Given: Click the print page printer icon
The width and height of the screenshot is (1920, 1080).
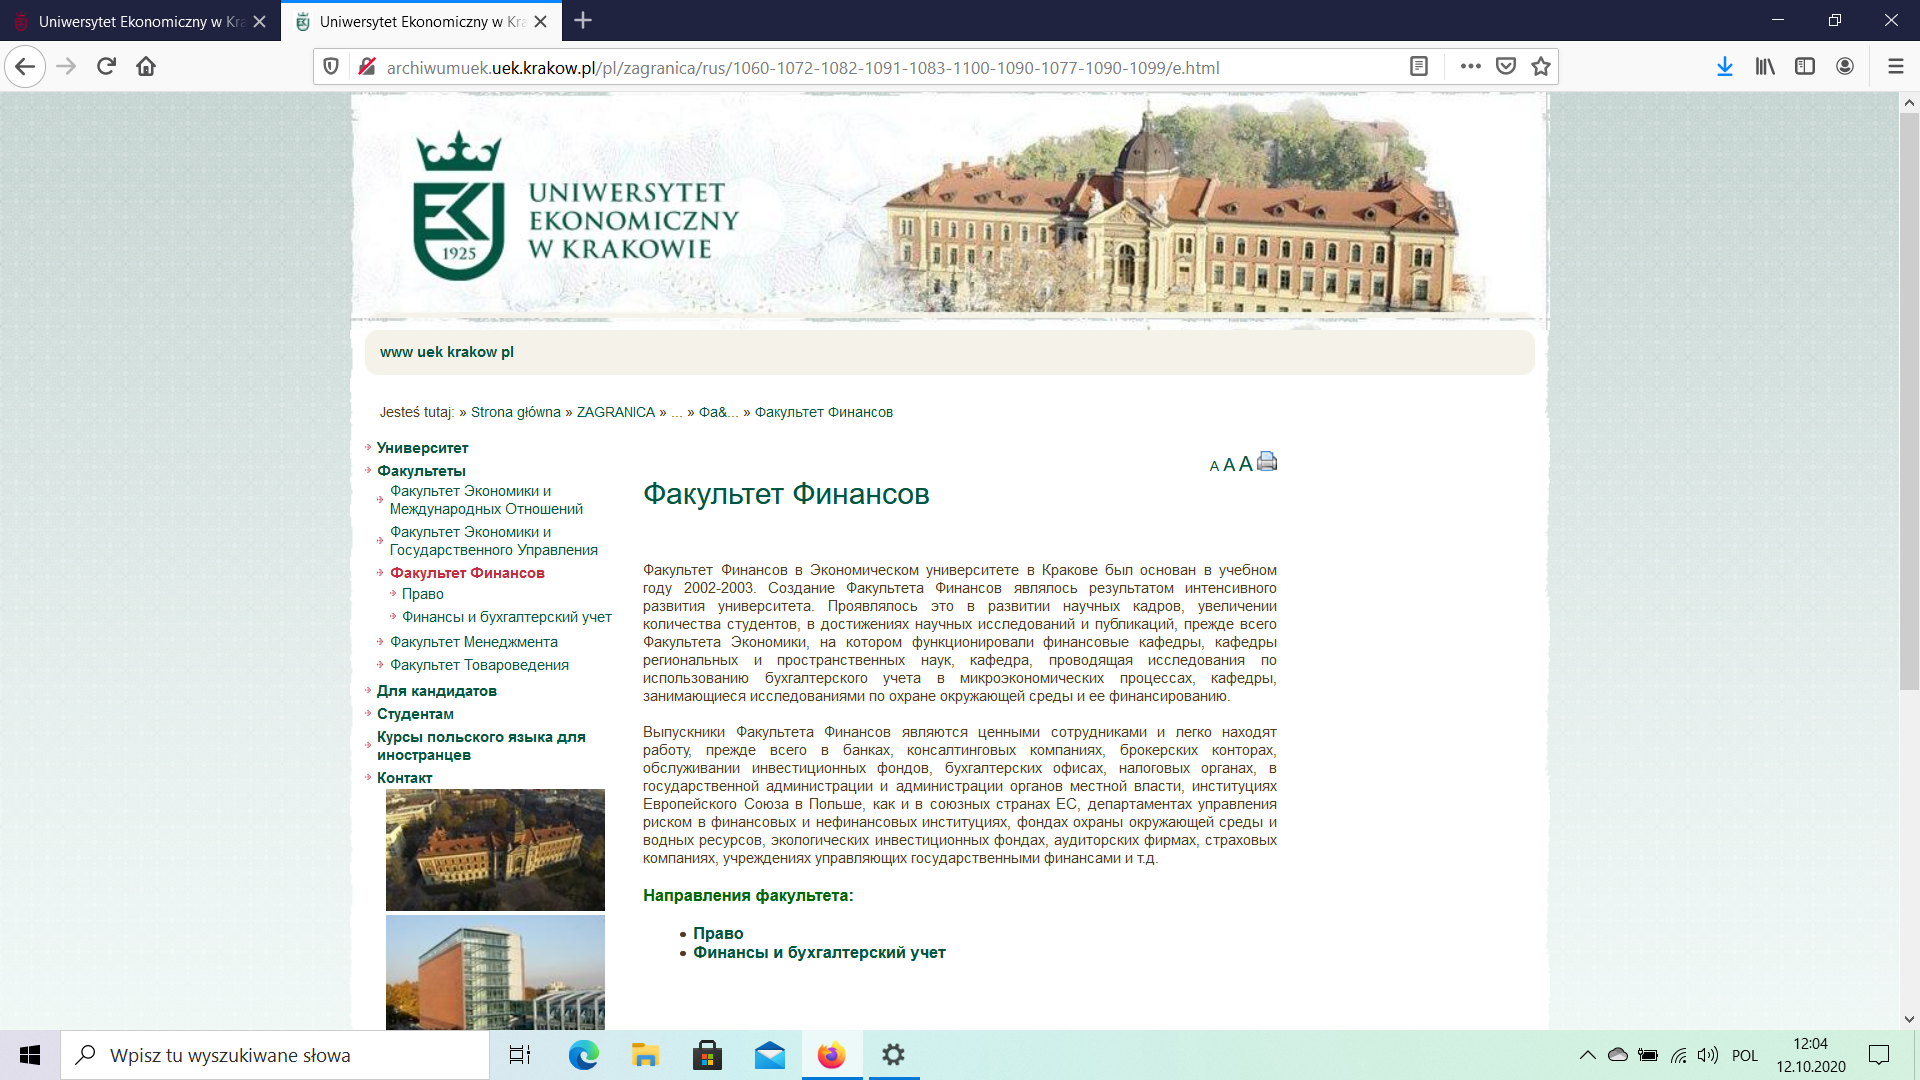Looking at the screenshot, I should (x=1267, y=462).
